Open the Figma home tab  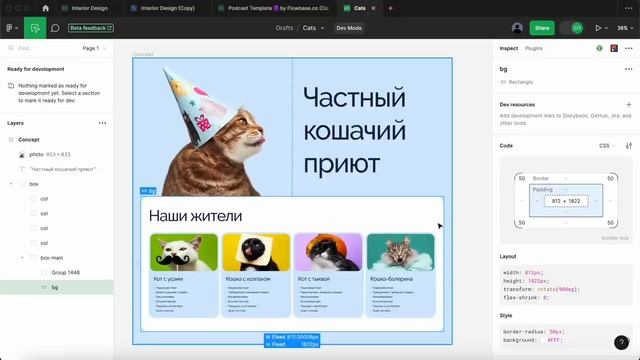pyautogui.click(x=45, y=8)
